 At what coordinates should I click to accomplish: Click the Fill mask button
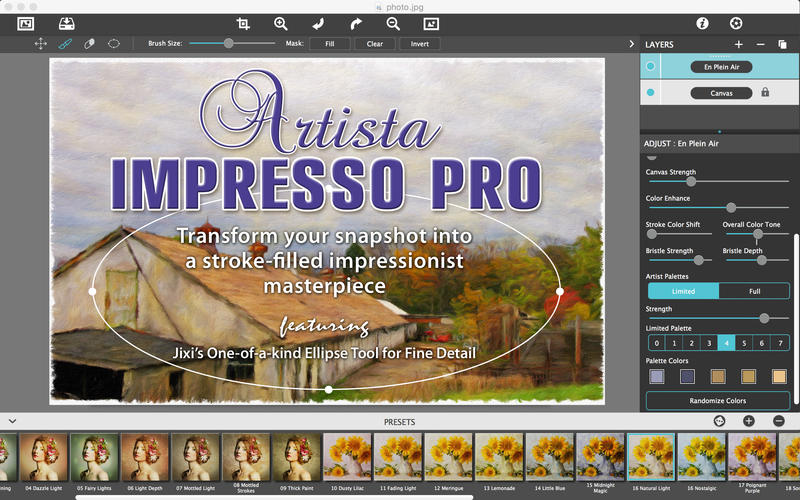[x=329, y=44]
